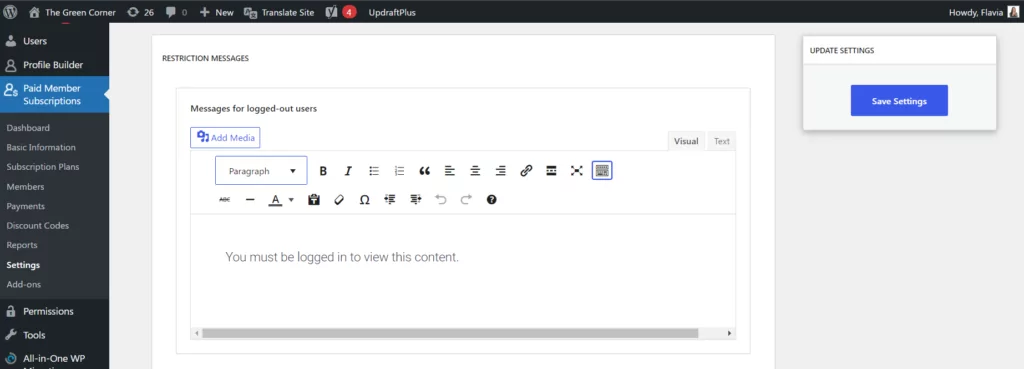Open the WordPress logo menu

10,12
